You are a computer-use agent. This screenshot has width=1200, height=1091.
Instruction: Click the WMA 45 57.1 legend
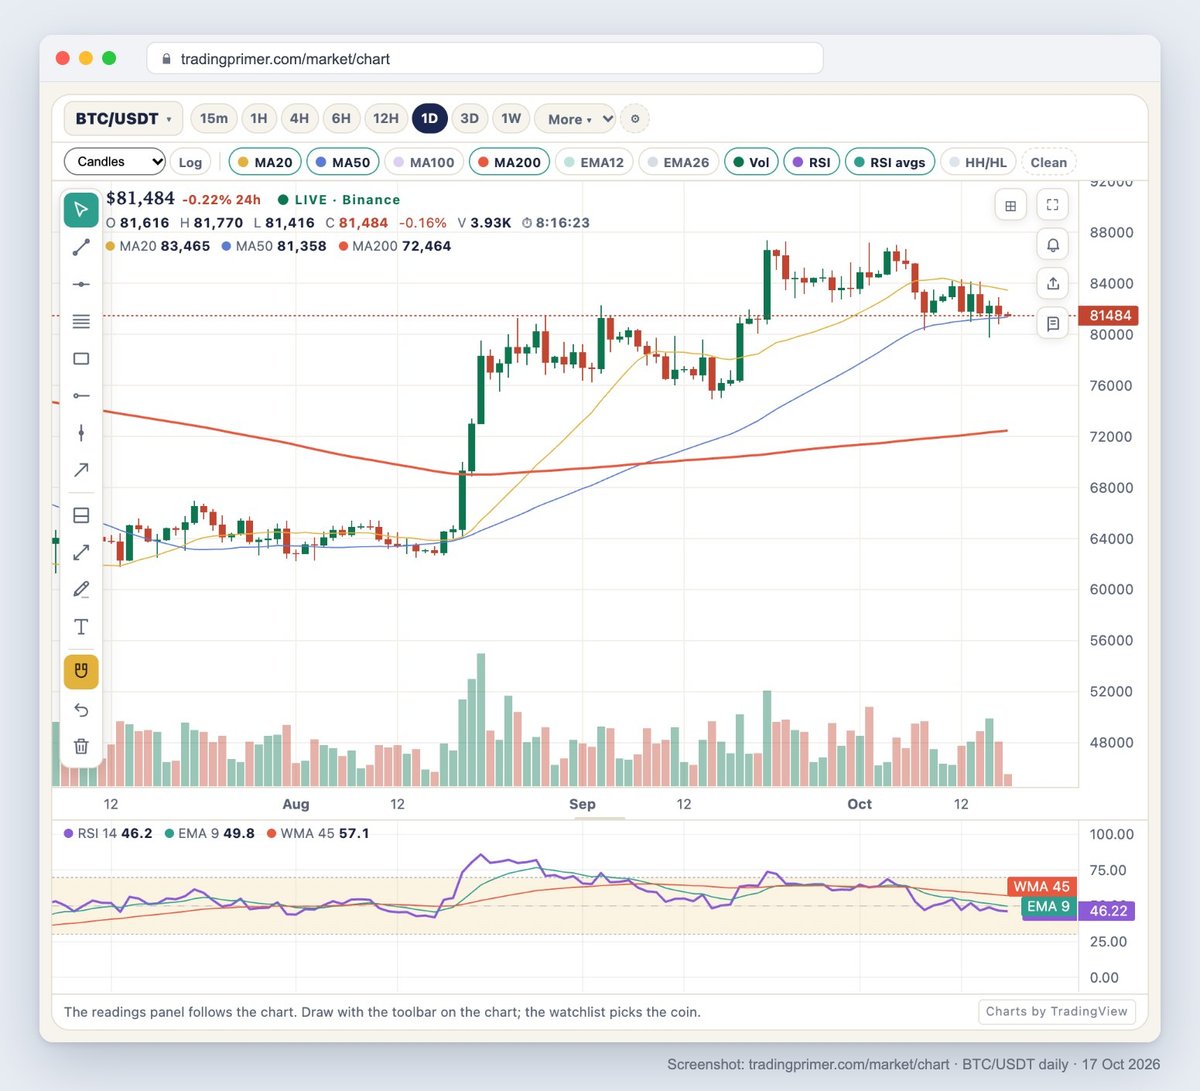(318, 833)
